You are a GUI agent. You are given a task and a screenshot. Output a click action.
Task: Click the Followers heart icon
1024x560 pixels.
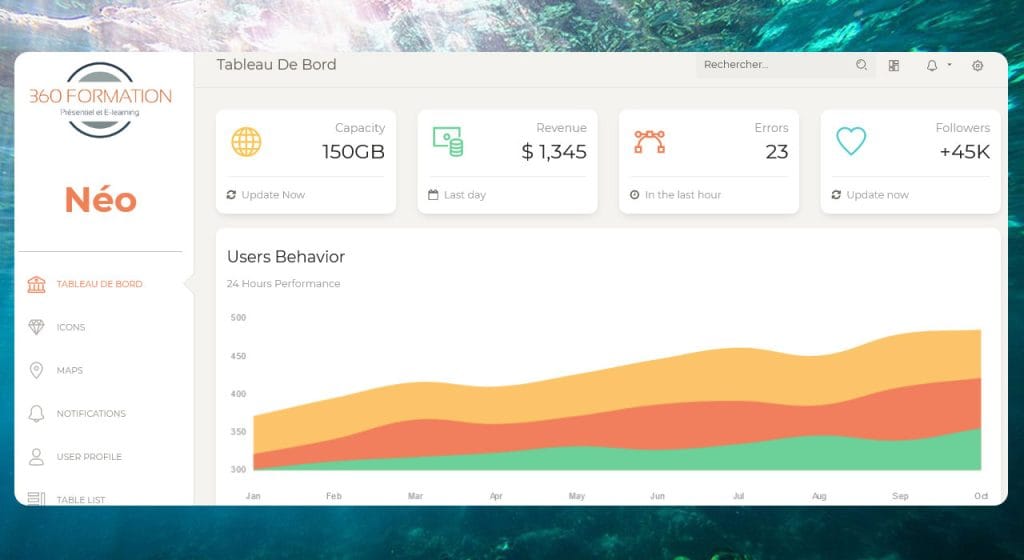[851, 142]
